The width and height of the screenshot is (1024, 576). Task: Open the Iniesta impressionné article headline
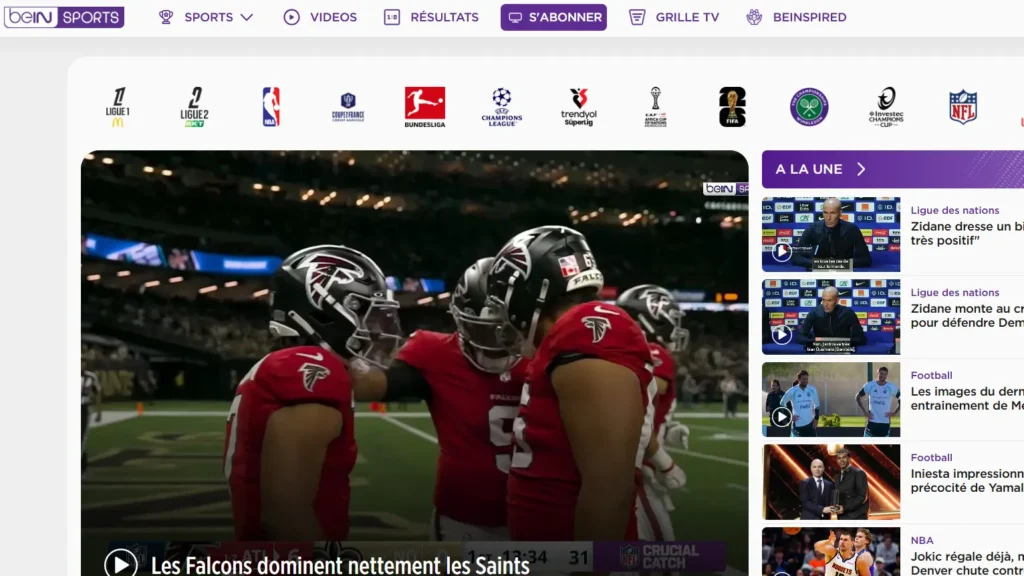[967, 481]
